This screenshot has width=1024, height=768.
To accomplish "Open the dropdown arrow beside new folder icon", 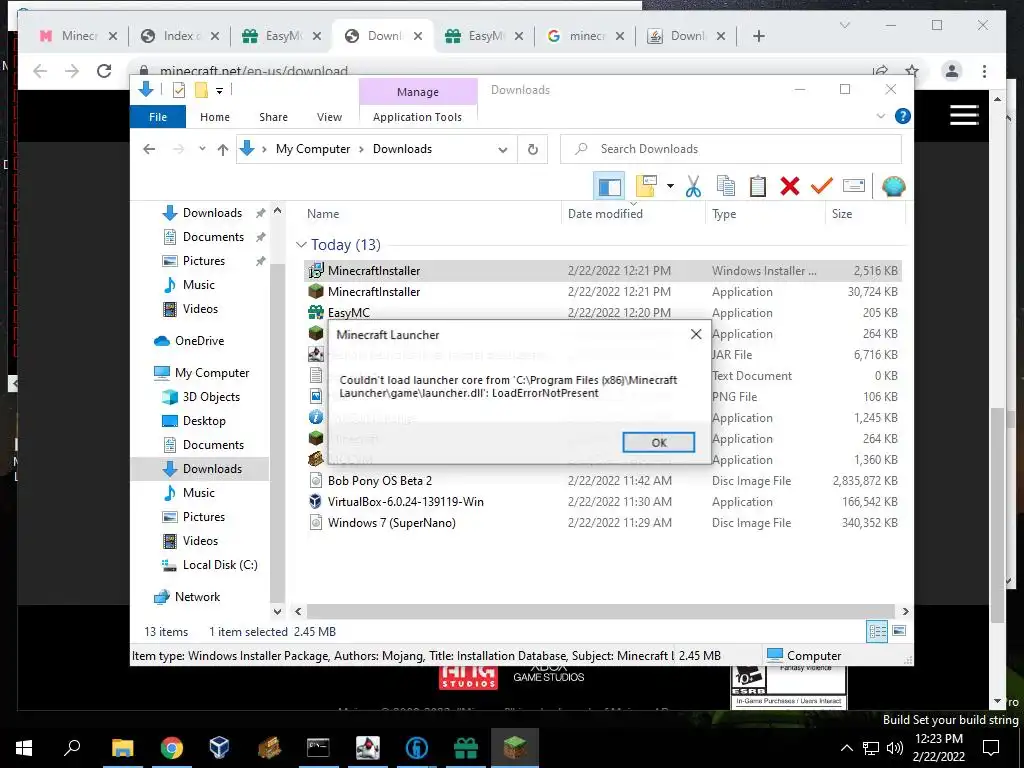I will [x=670, y=187].
